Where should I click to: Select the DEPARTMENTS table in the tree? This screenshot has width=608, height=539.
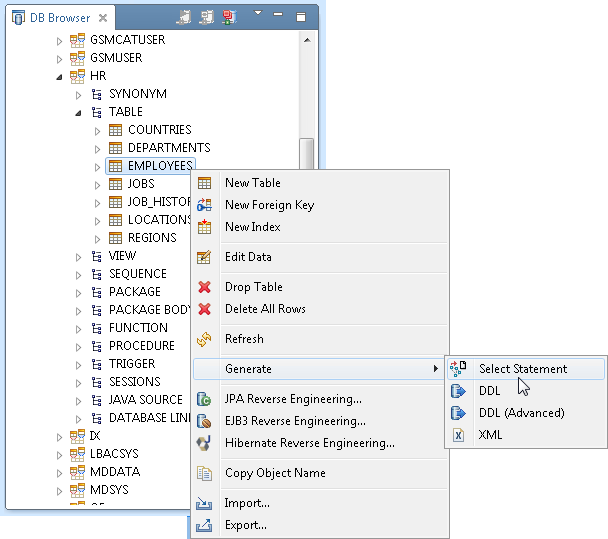coord(168,148)
